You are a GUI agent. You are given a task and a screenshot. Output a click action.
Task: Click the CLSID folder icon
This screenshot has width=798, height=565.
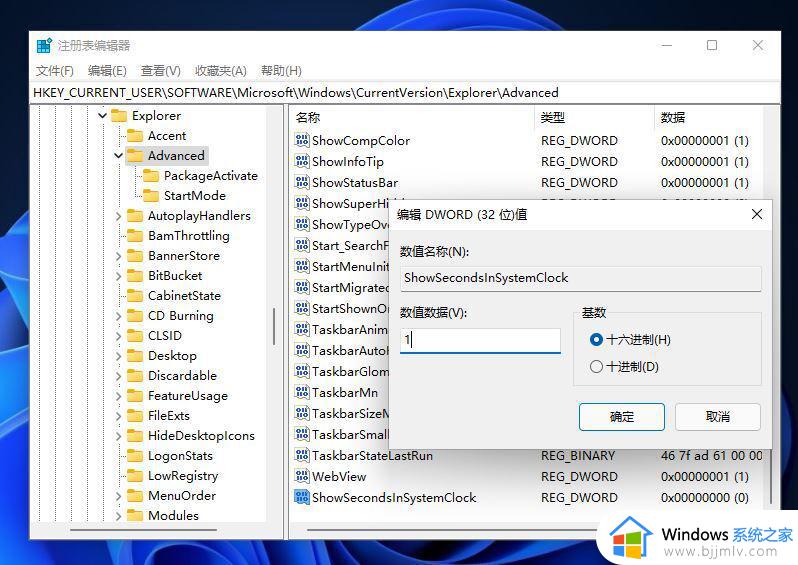[x=135, y=335]
